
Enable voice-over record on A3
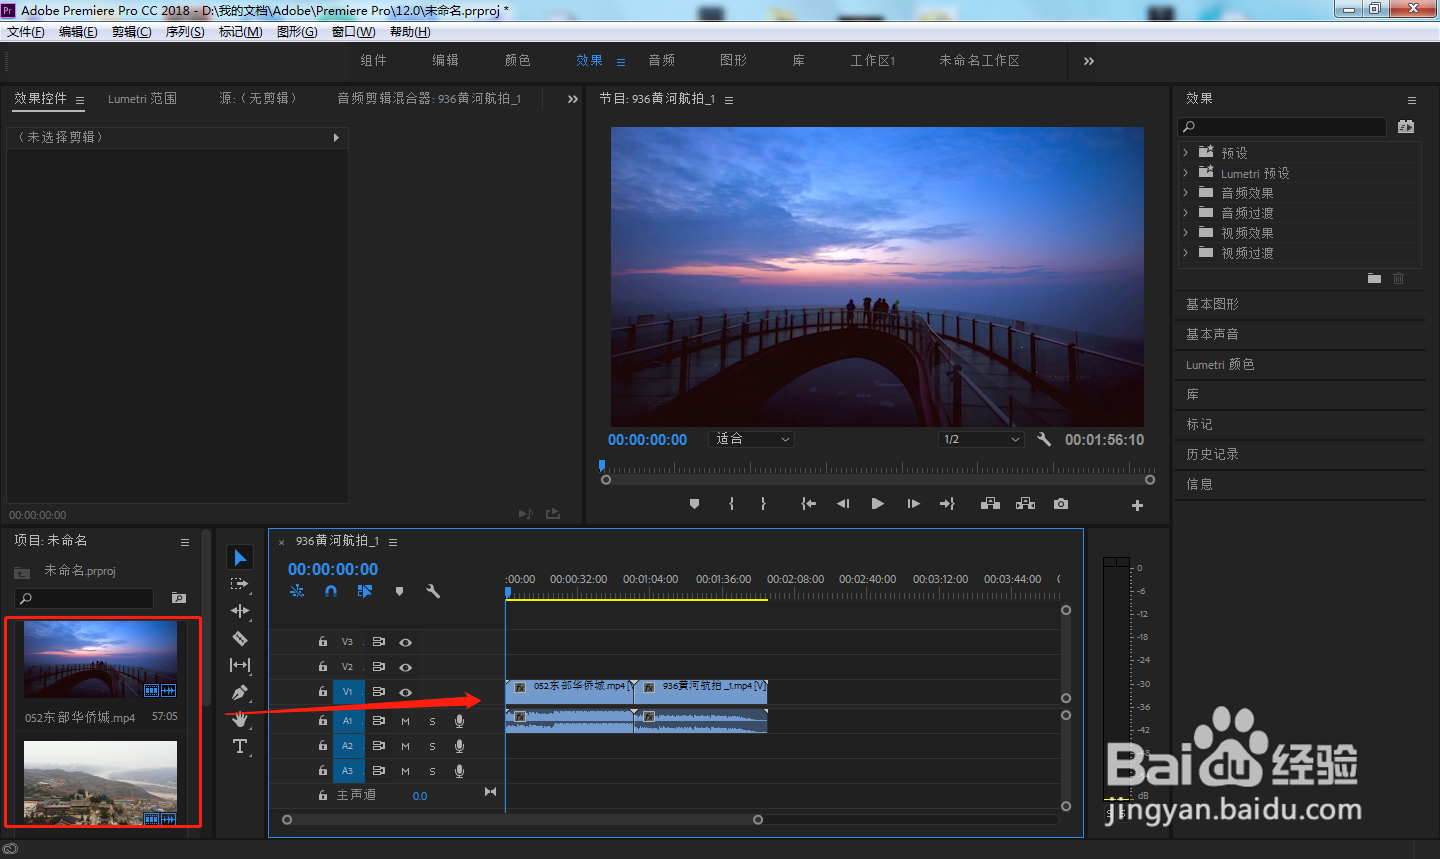[x=459, y=771]
